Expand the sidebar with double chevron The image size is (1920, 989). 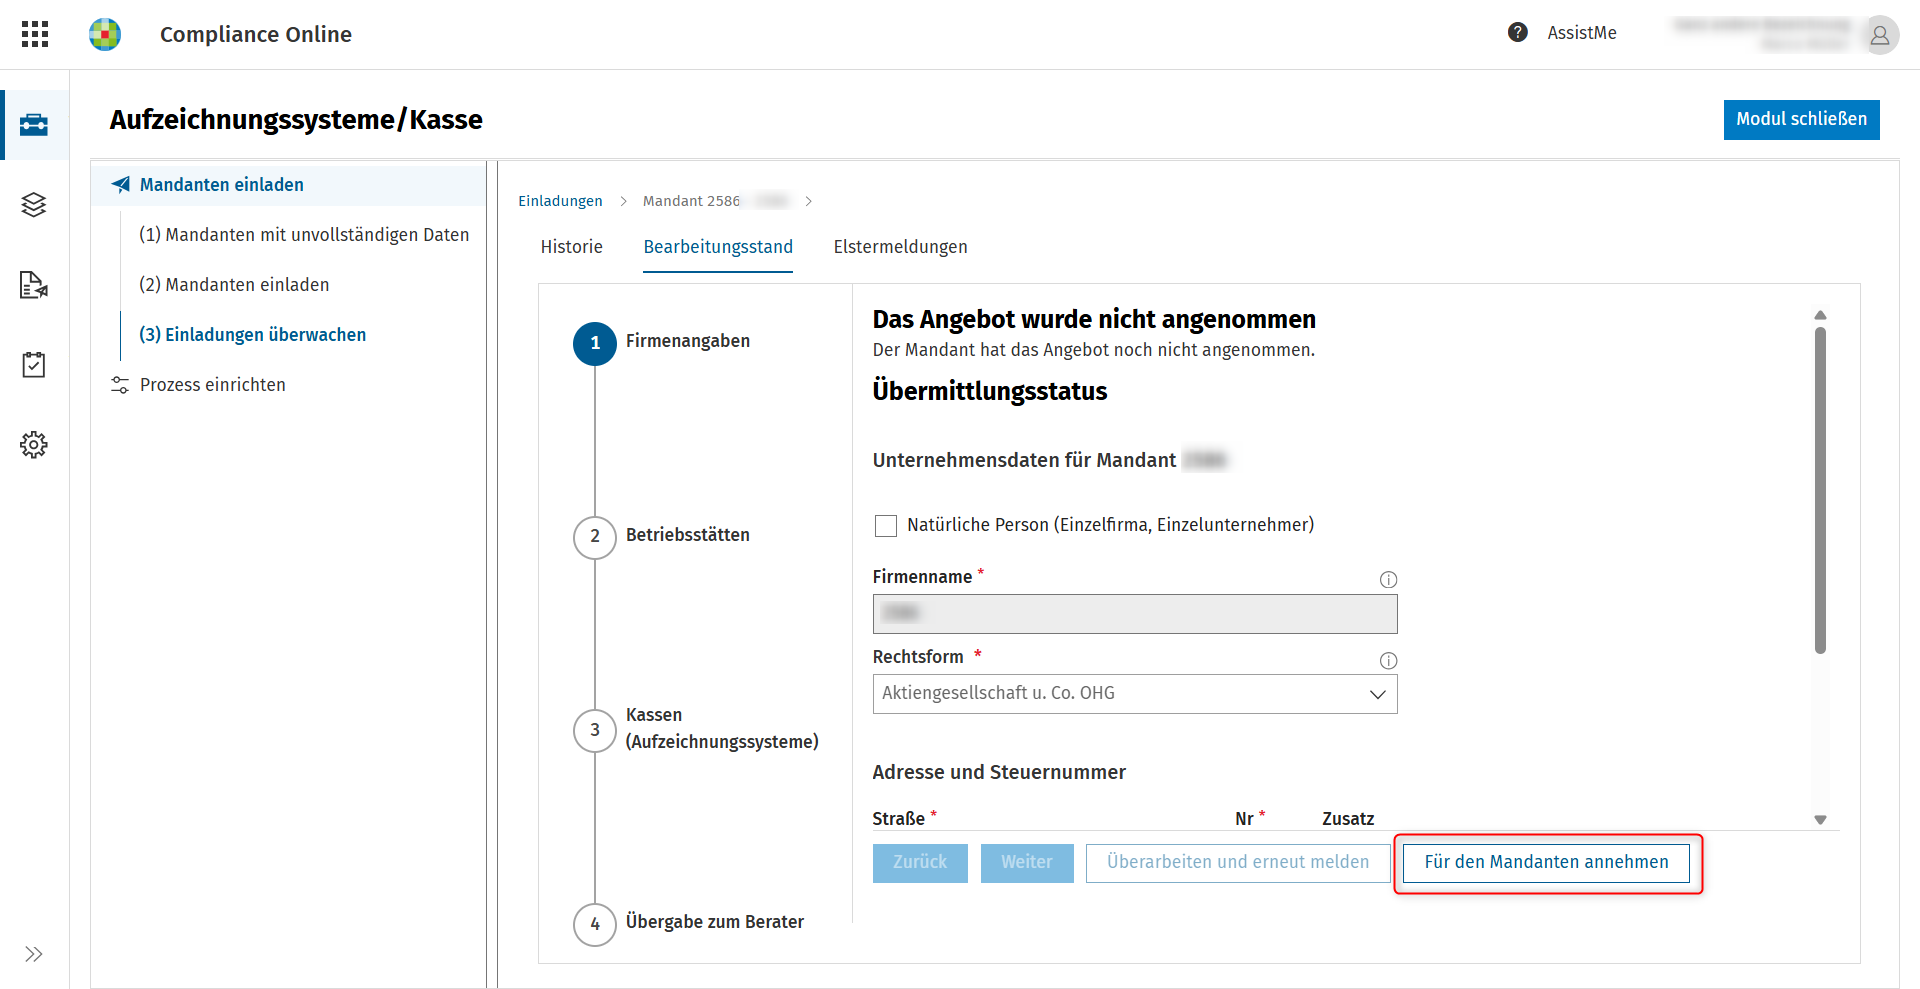tap(34, 954)
